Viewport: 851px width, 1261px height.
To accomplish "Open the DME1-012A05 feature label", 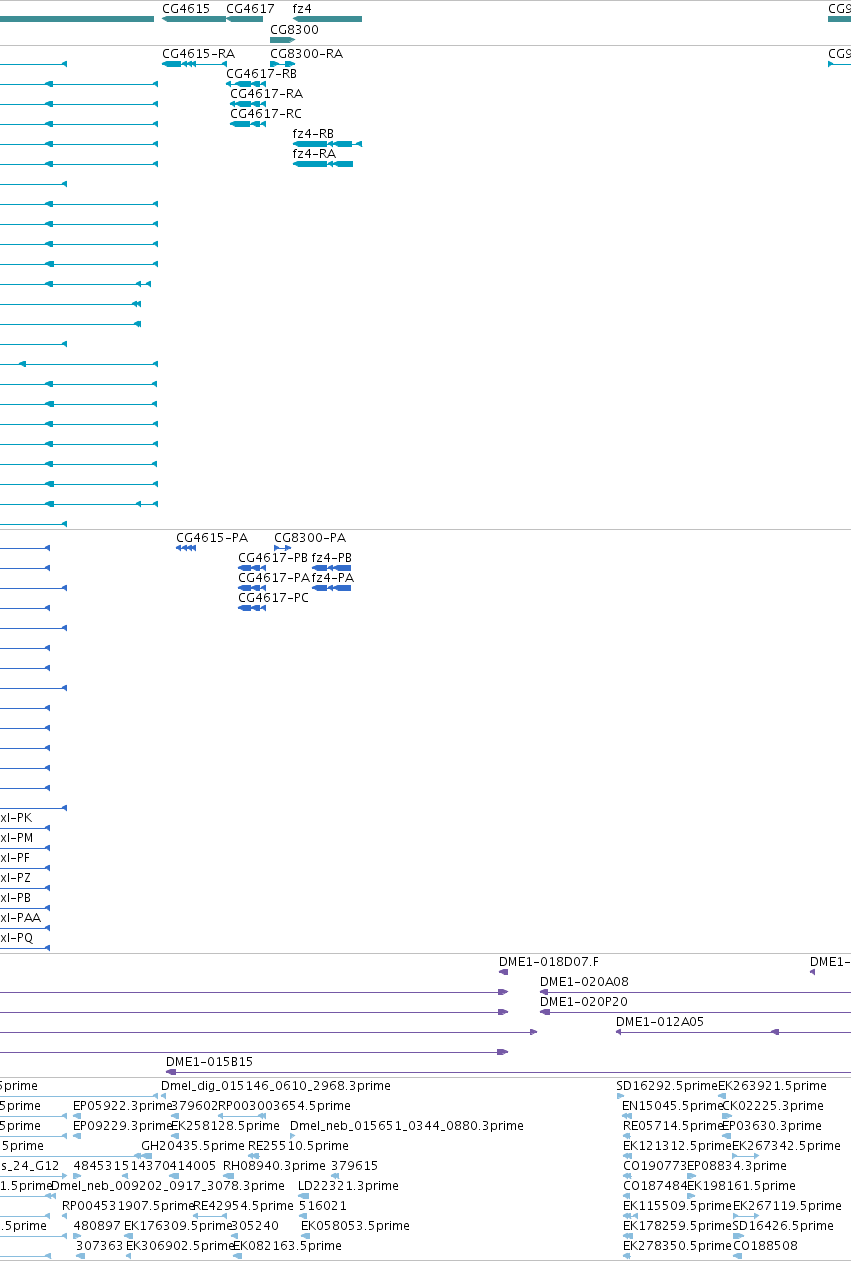I will [x=660, y=1022].
